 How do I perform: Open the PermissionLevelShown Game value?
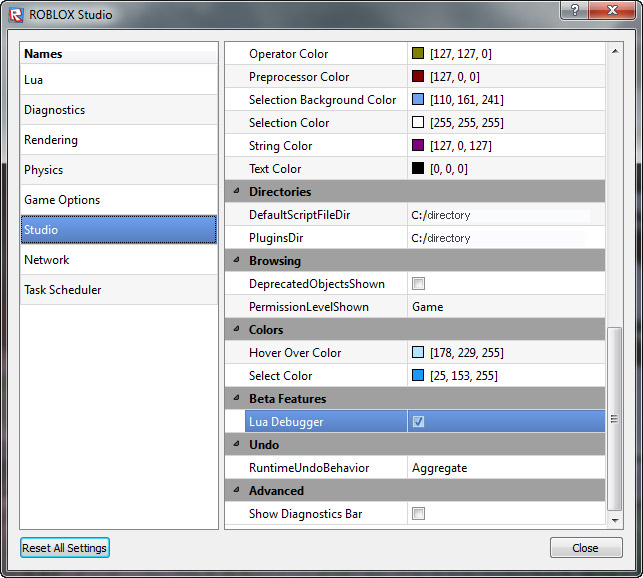click(506, 307)
